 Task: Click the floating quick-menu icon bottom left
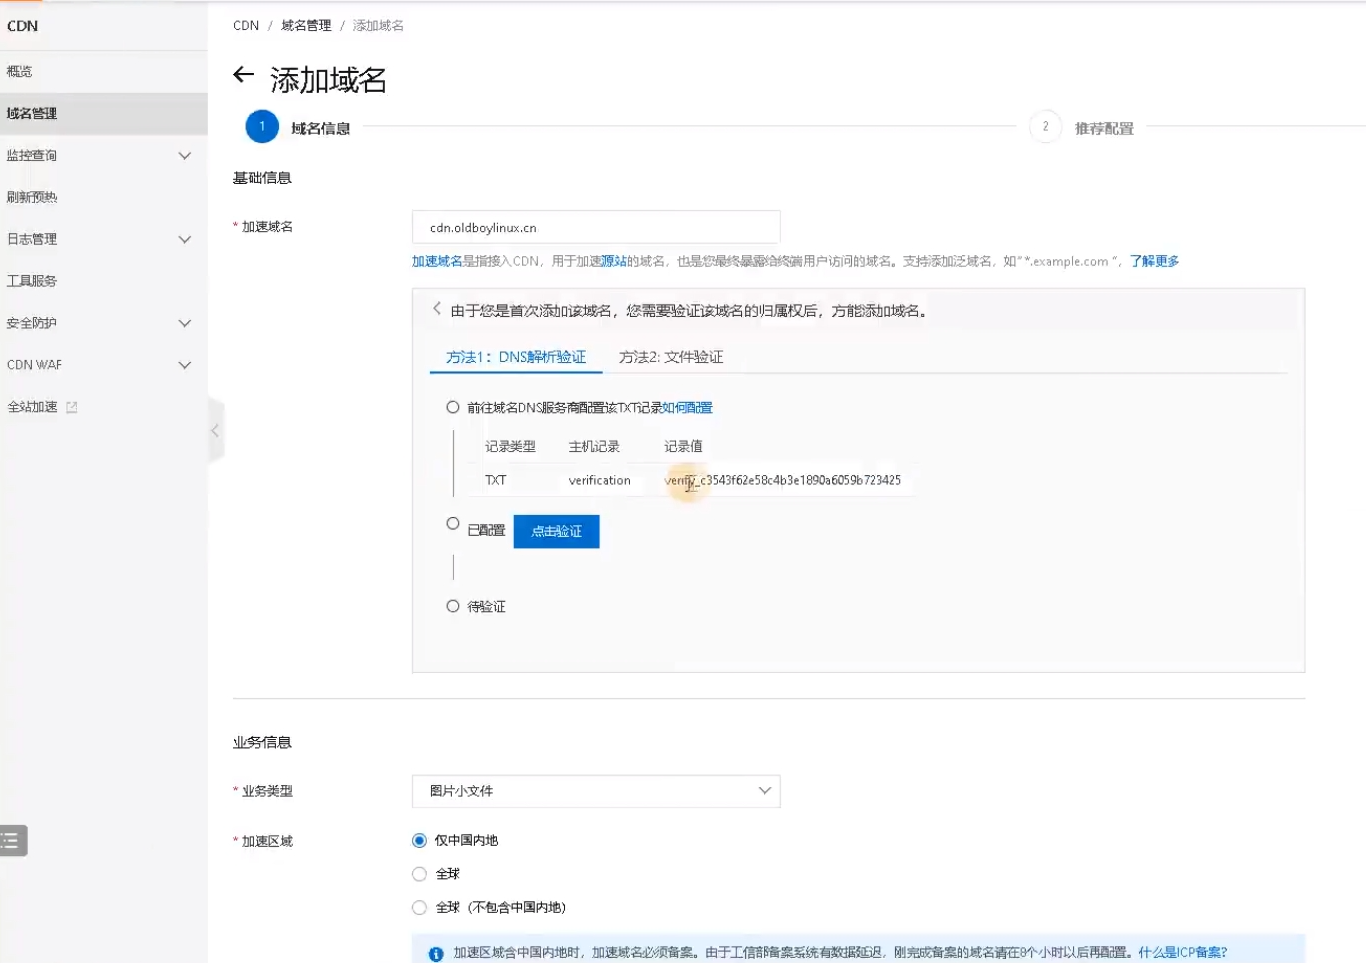coord(13,840)
